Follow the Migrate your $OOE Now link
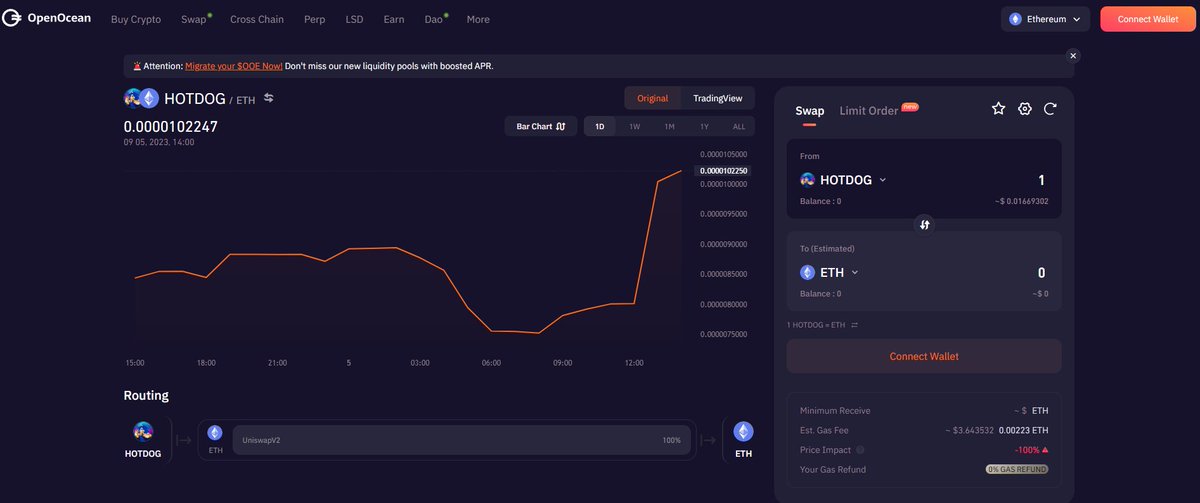 (234, 66)
